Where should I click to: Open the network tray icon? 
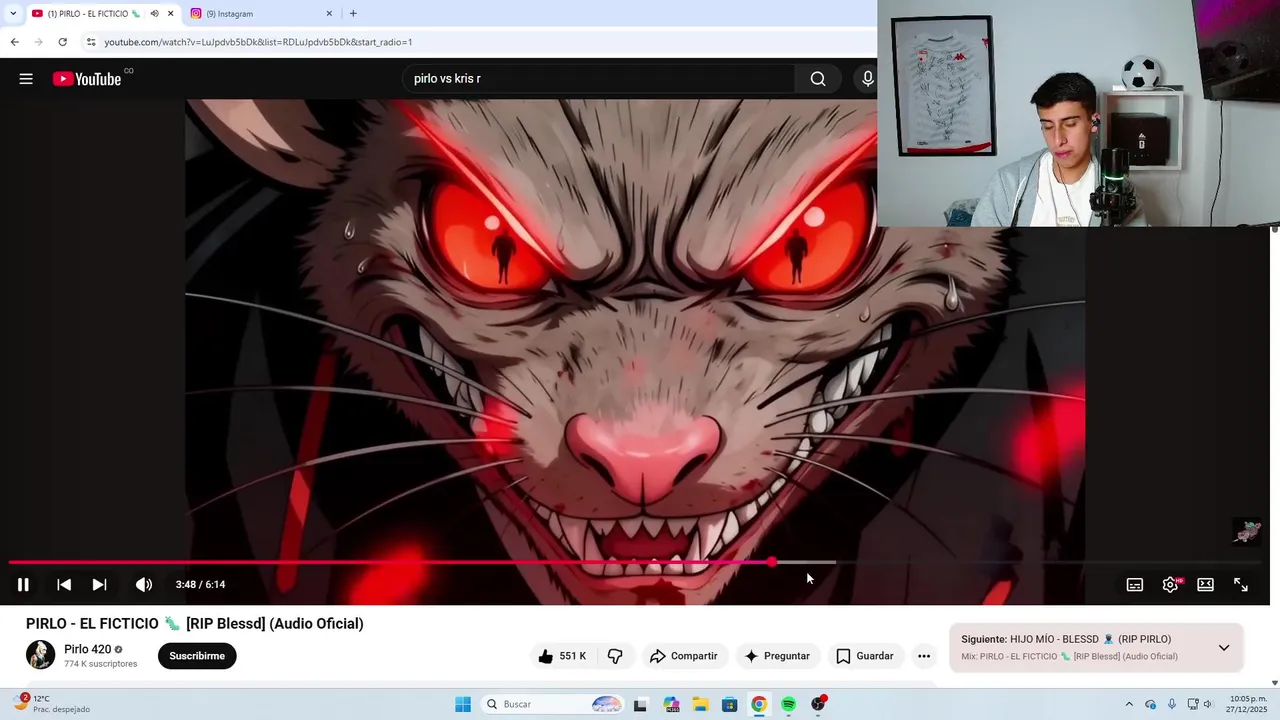coord(1193,704)
